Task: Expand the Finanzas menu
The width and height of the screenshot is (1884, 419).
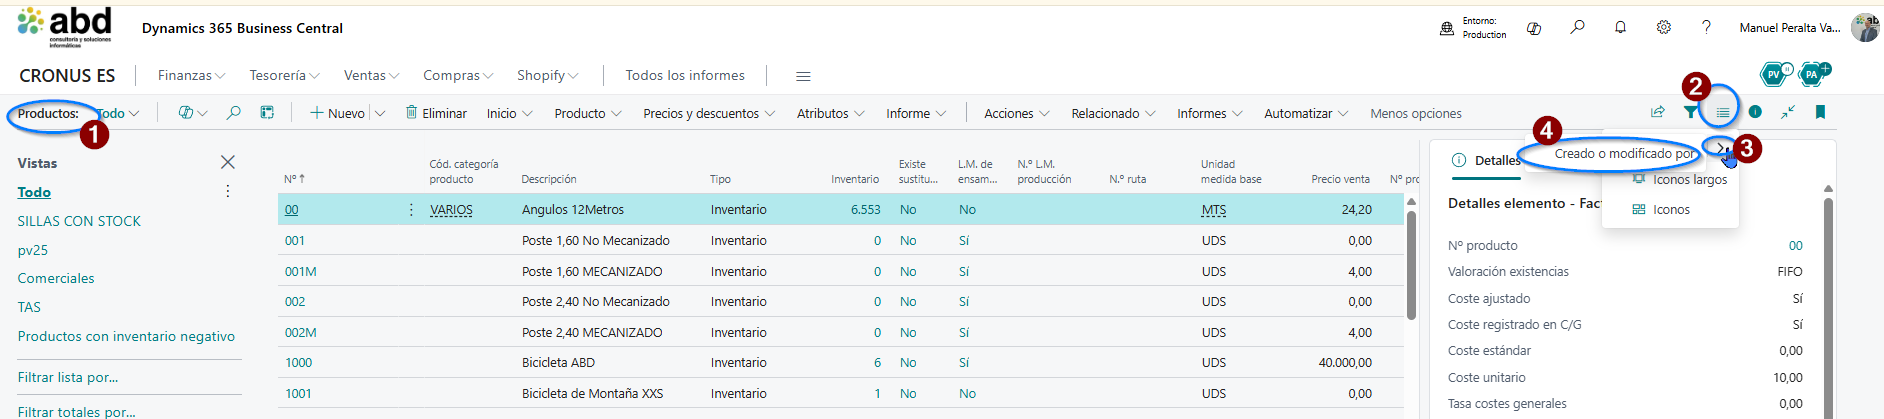Action: (x=191, y=75)
